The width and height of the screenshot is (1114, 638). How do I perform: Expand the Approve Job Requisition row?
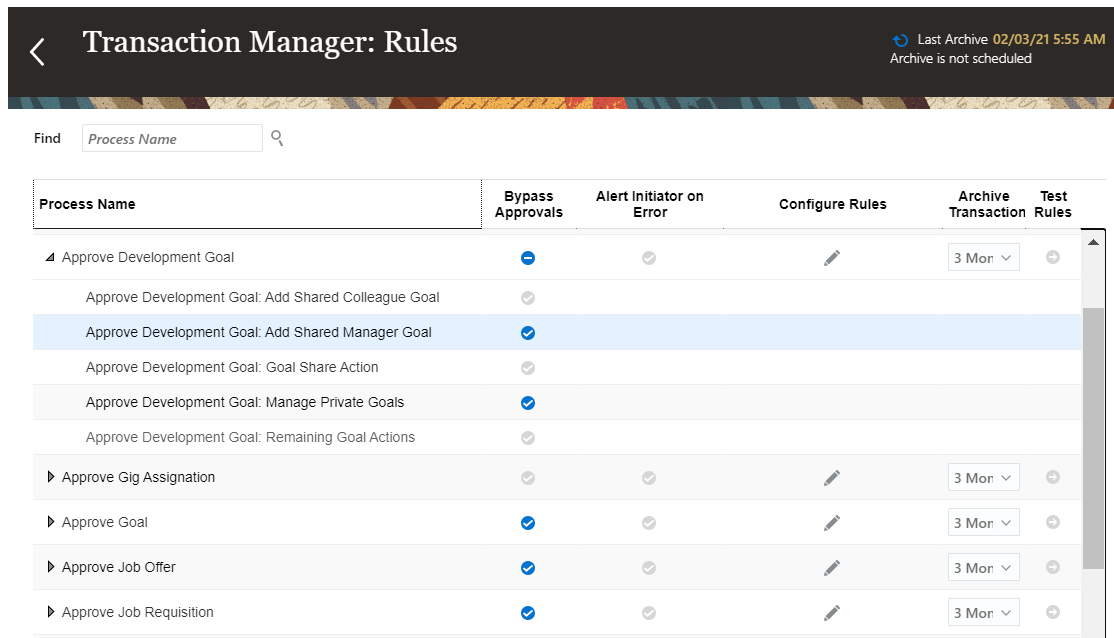click(x=52, y=612)
